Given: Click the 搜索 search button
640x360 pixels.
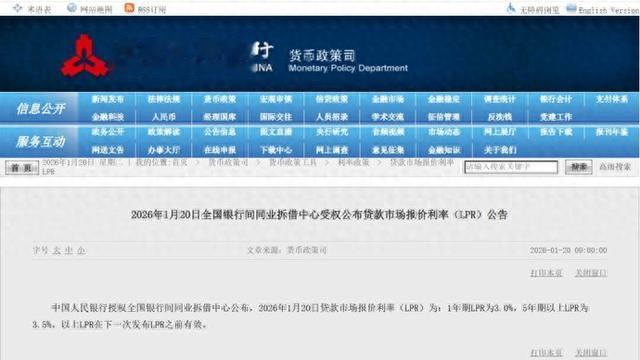Looking at the screenshot, I should click(x=578, y=167).
